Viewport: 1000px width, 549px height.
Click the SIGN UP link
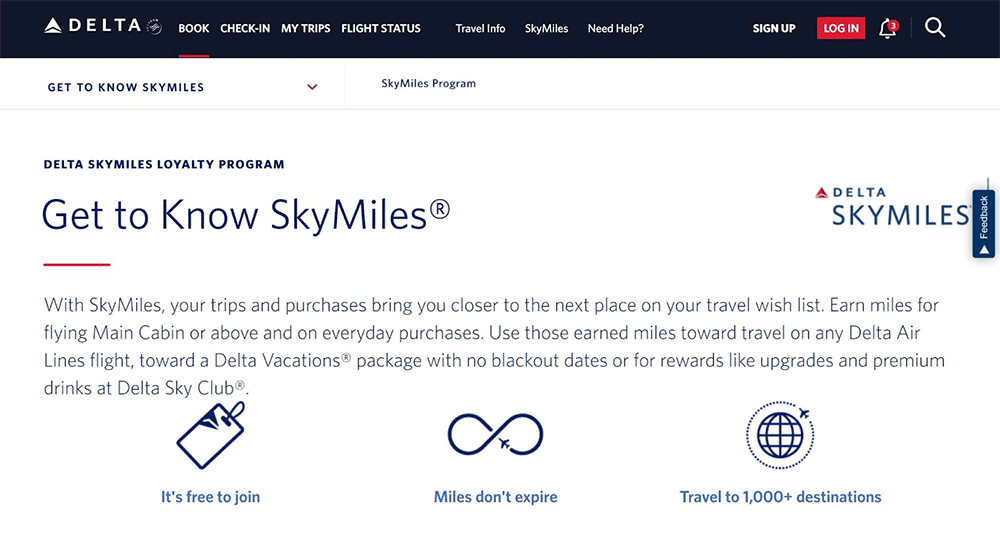coord(774,28)
